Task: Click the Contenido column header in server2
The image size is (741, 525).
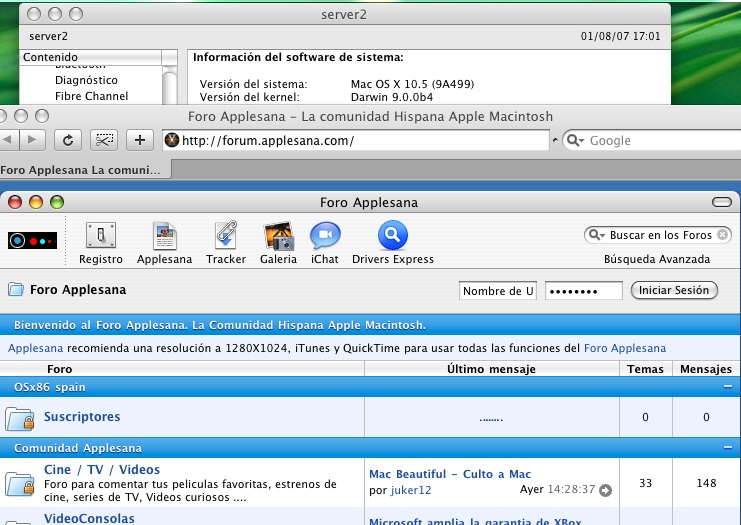Action: (x=91, y=57)
